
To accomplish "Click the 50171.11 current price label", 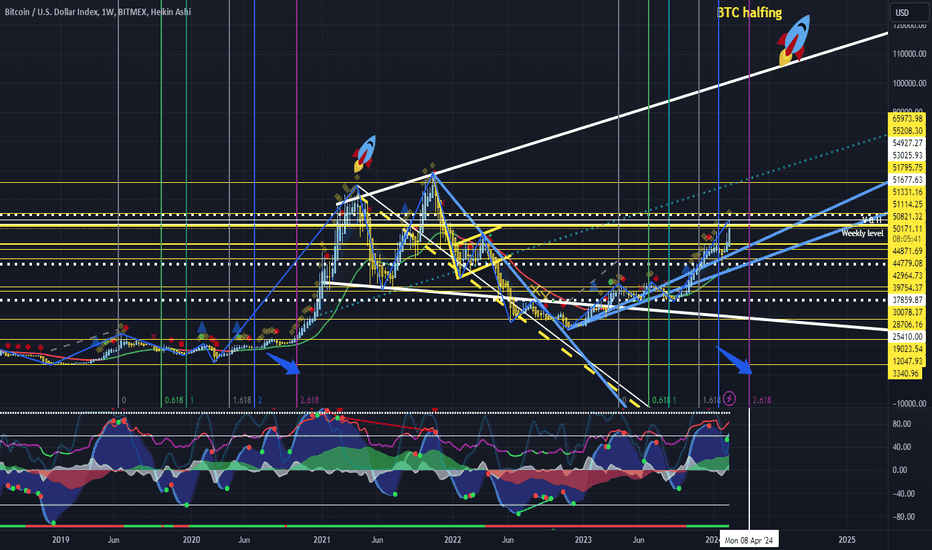I will point(908,228).
